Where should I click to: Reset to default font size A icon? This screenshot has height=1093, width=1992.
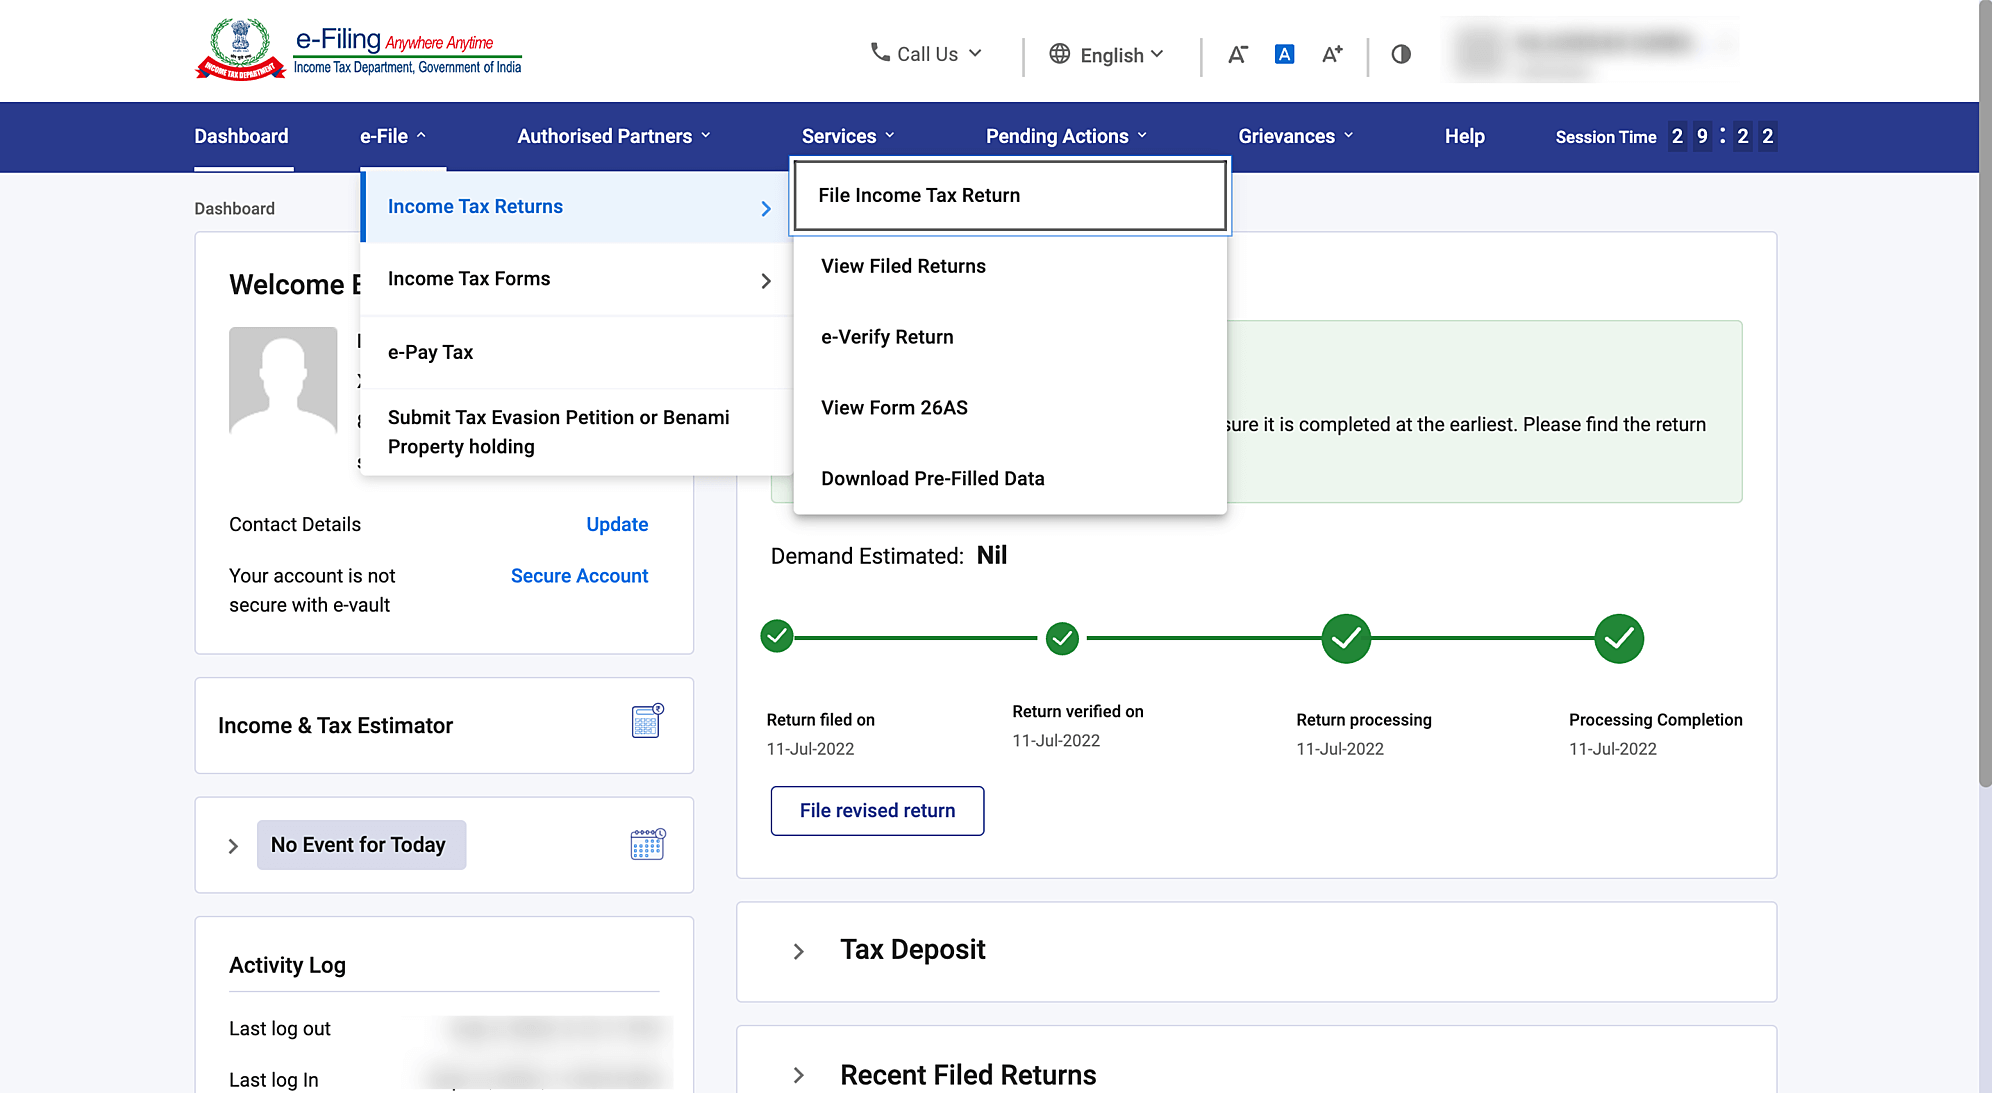point(1285,54)
